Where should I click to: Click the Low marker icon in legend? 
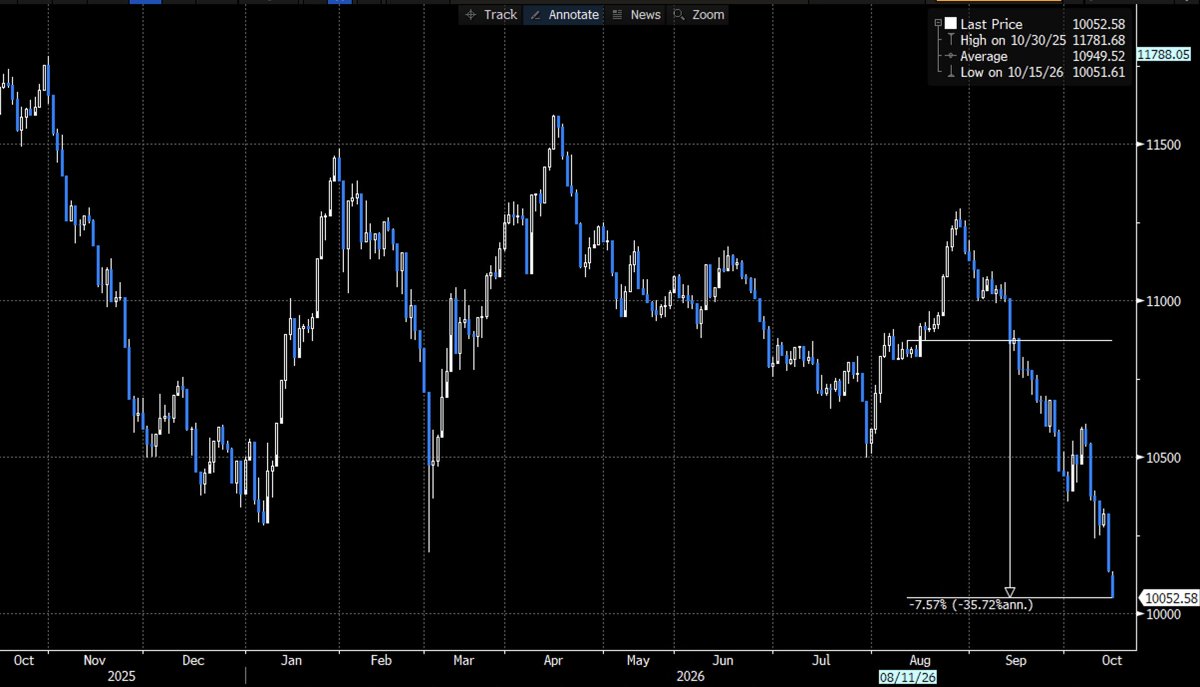pyautogui.click(x=949, y=73)
